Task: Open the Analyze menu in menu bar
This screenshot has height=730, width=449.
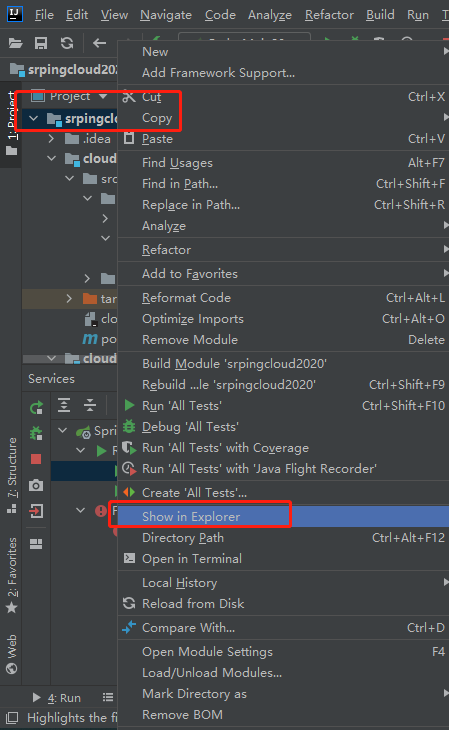Action: (x=270, y=15)
